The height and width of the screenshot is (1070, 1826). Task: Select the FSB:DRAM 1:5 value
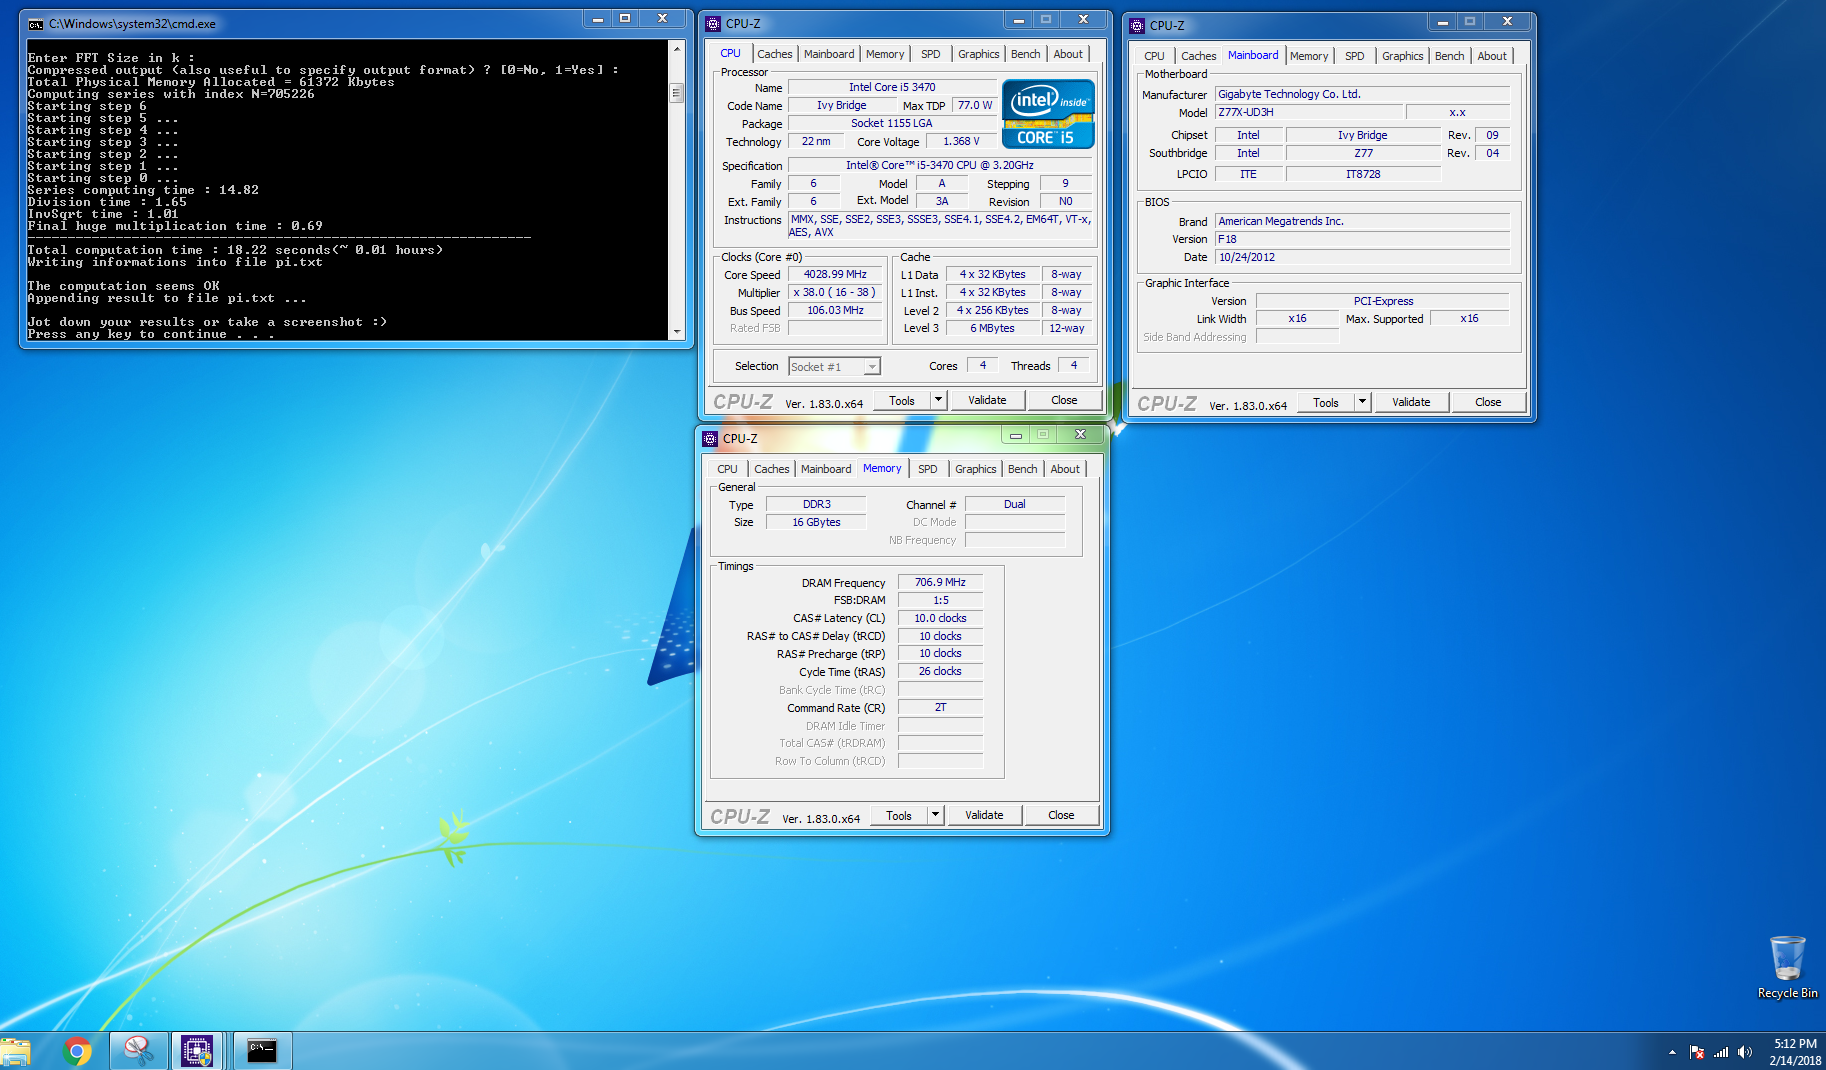[940, 600]
